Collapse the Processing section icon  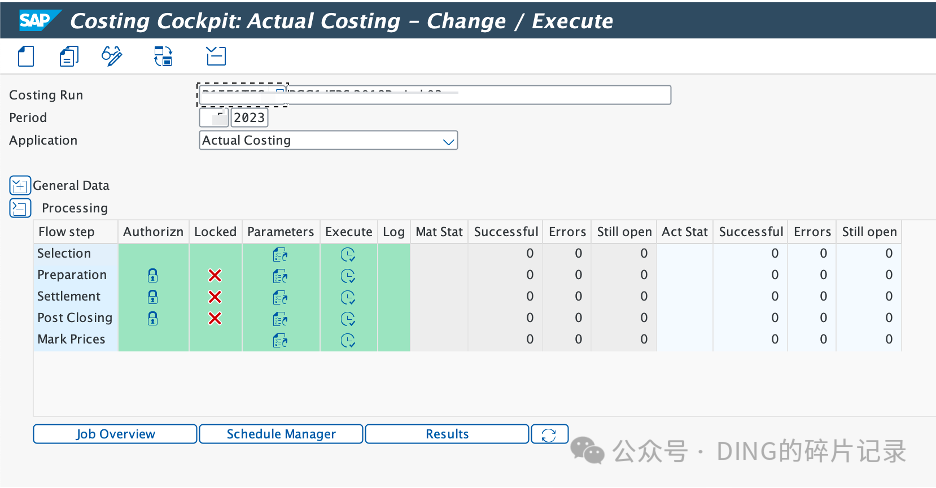20,208
